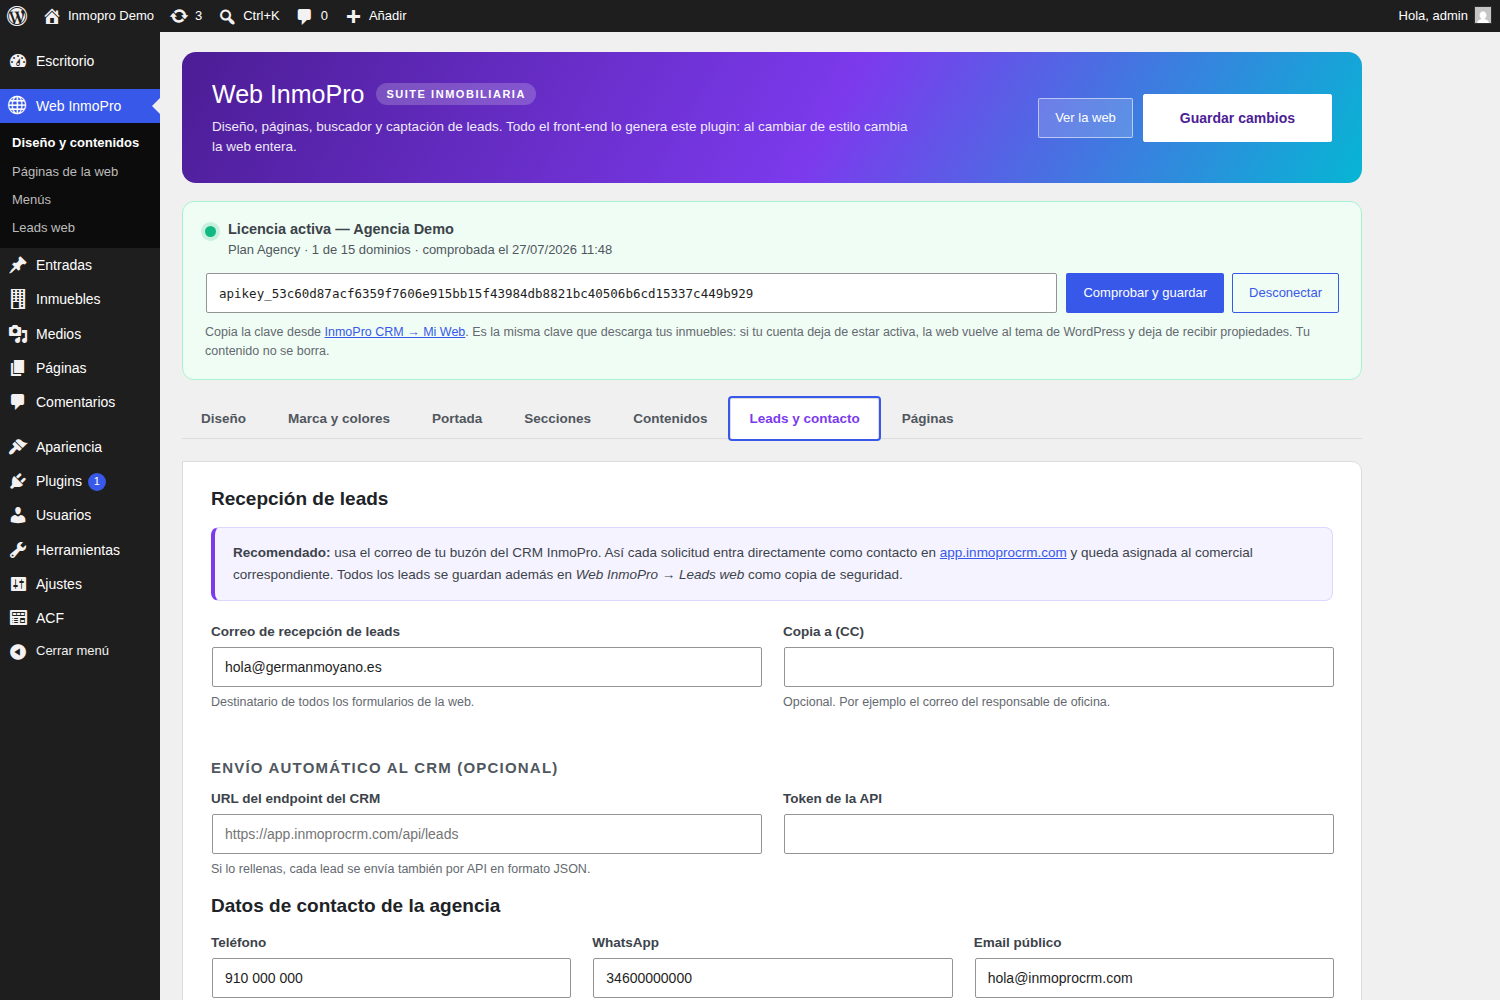Click the Cerrar menú collapse arrow icon
The width and height of the screenshot is (1500, 1000).
[x=18, y=651]
